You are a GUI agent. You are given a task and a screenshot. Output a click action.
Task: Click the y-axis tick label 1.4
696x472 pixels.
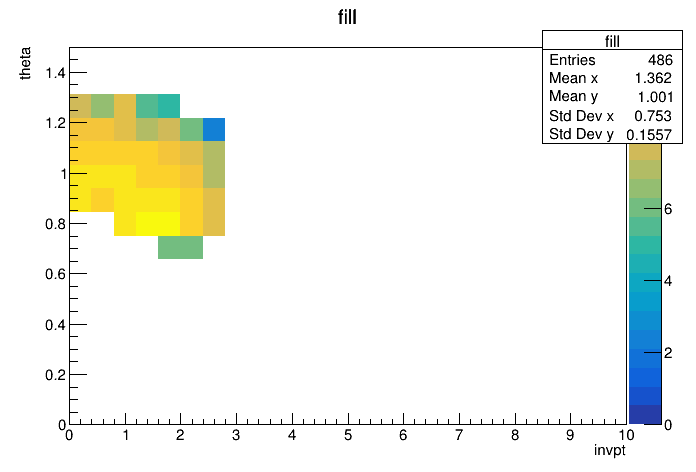[55, 73]
